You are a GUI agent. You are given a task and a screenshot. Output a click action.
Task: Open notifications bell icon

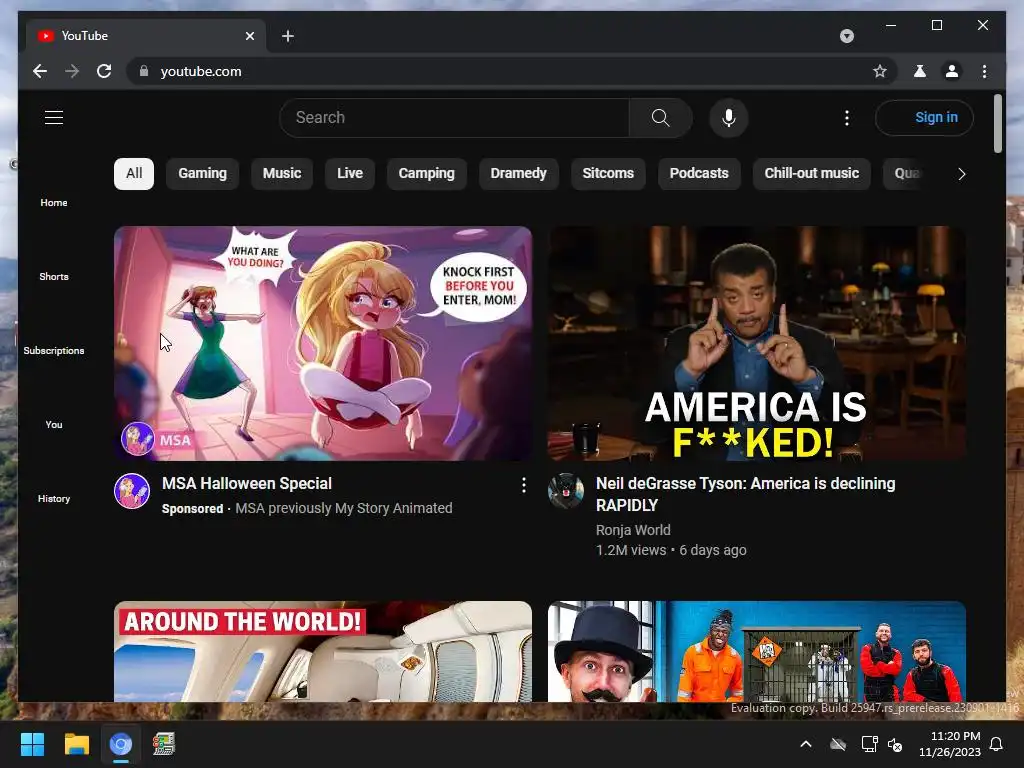click(x=997, y=744)
